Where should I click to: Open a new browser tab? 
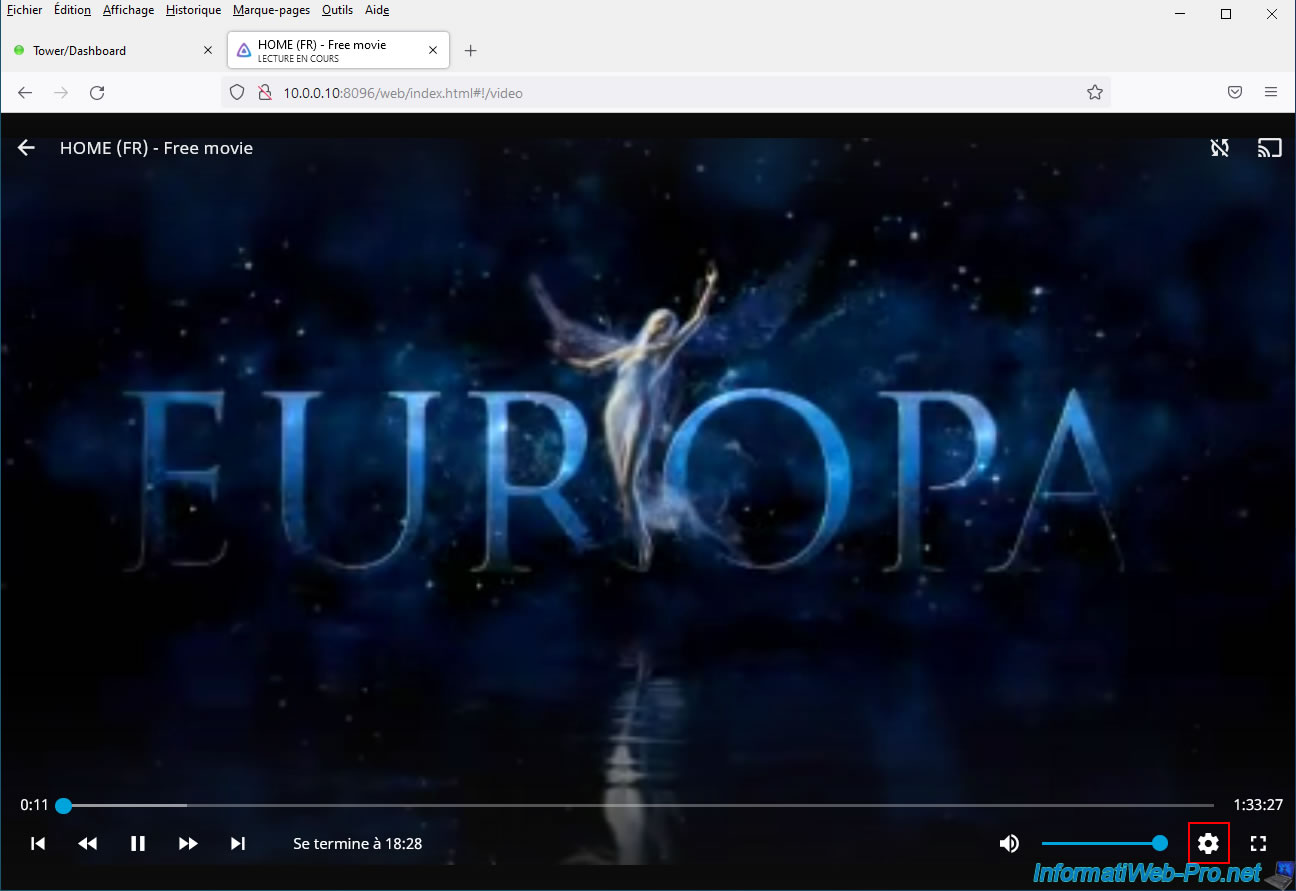pos(471,51)
